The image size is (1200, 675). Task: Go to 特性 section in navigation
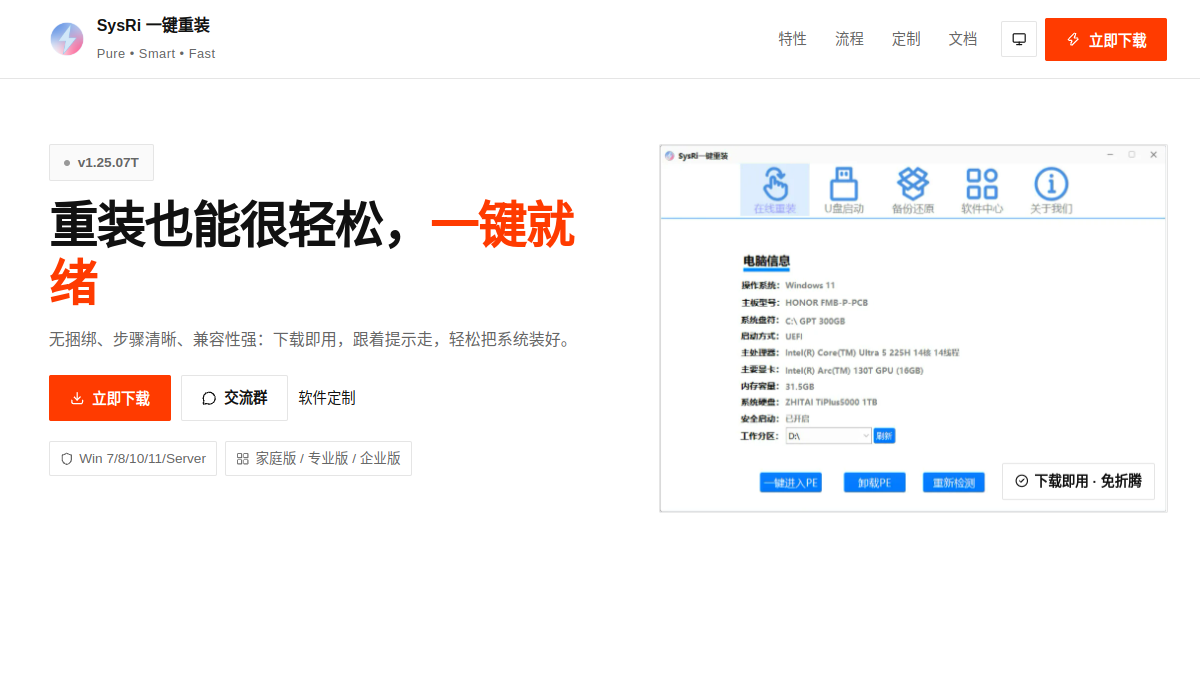(793, 39)
